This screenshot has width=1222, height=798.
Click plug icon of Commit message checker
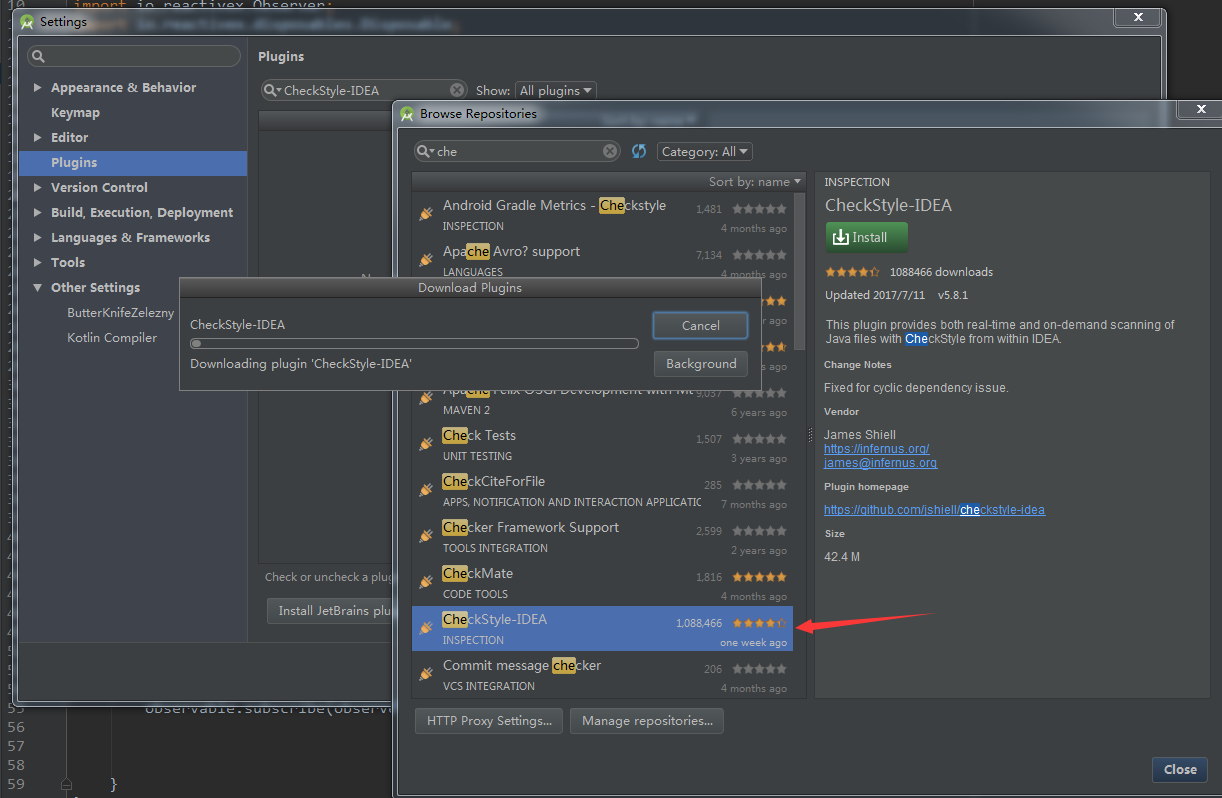point(426,674)
